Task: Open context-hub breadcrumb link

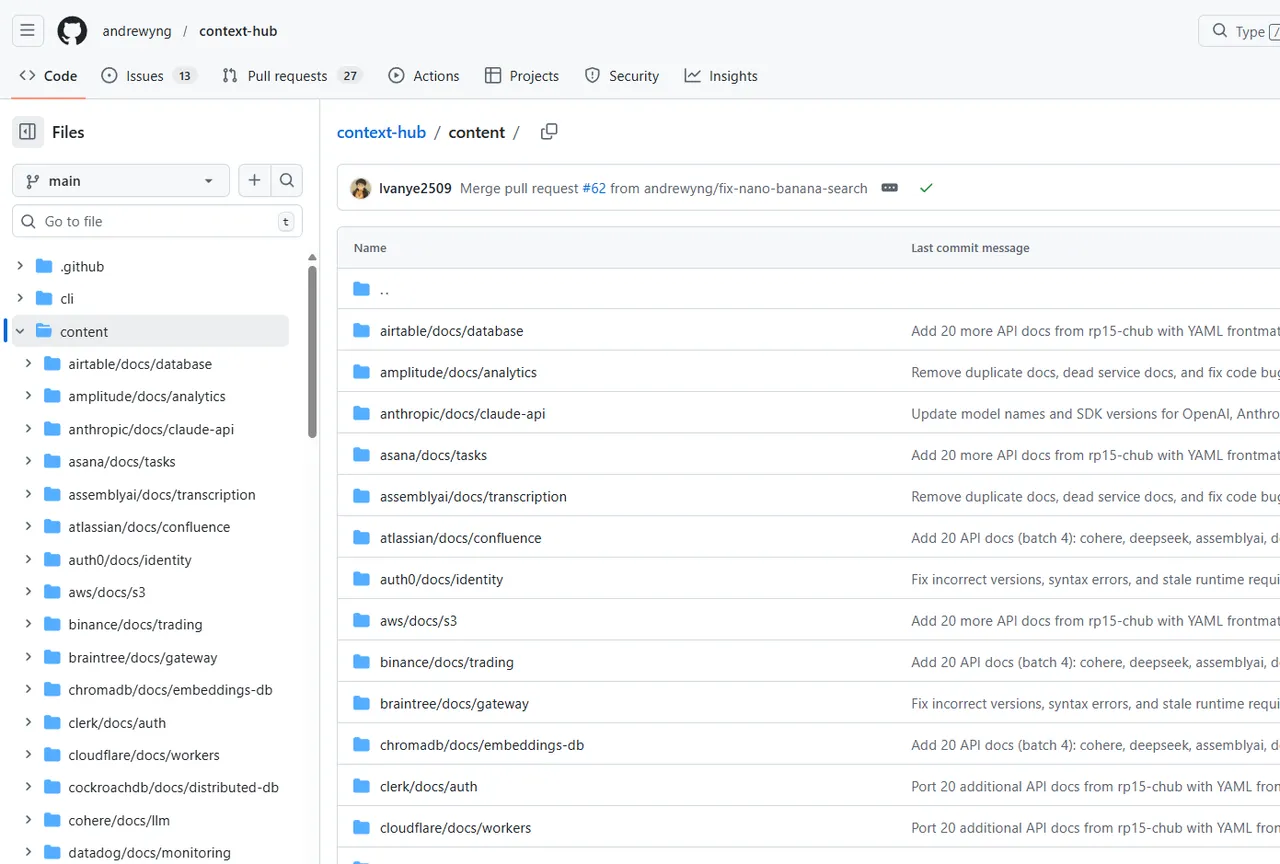Action: tap(381, 132)
